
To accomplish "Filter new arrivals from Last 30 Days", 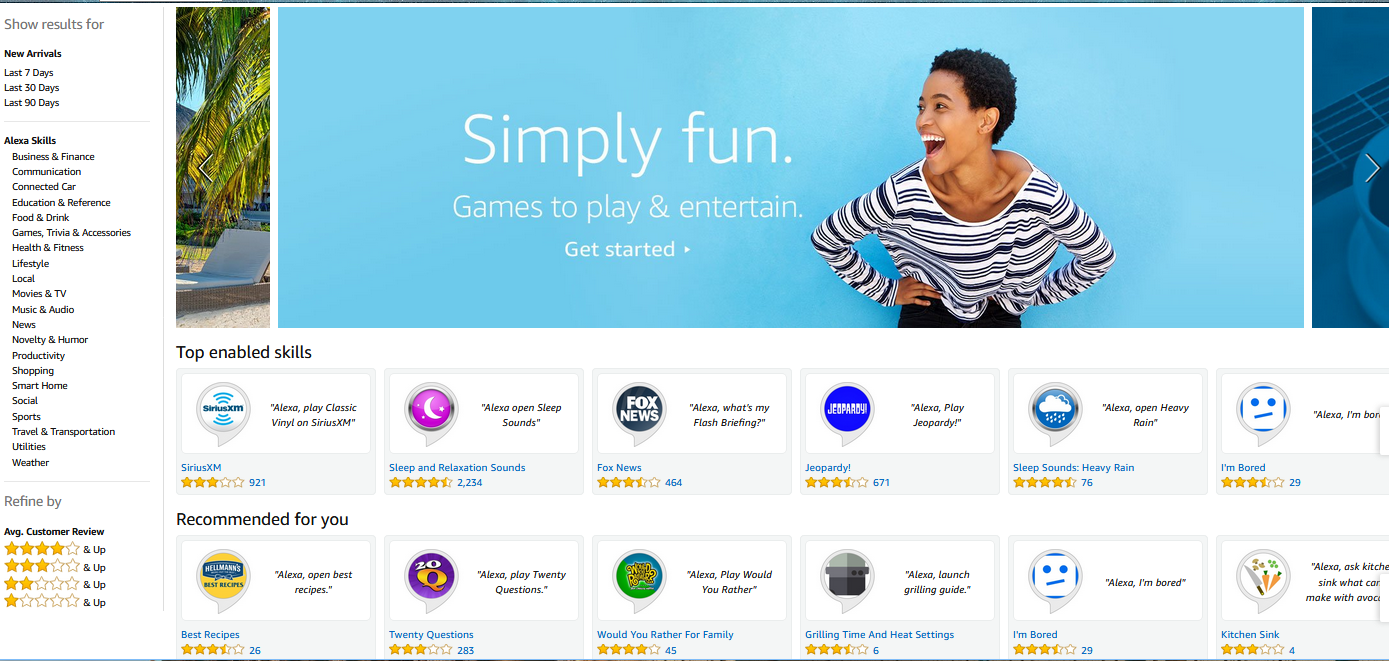I will (32, 88).
